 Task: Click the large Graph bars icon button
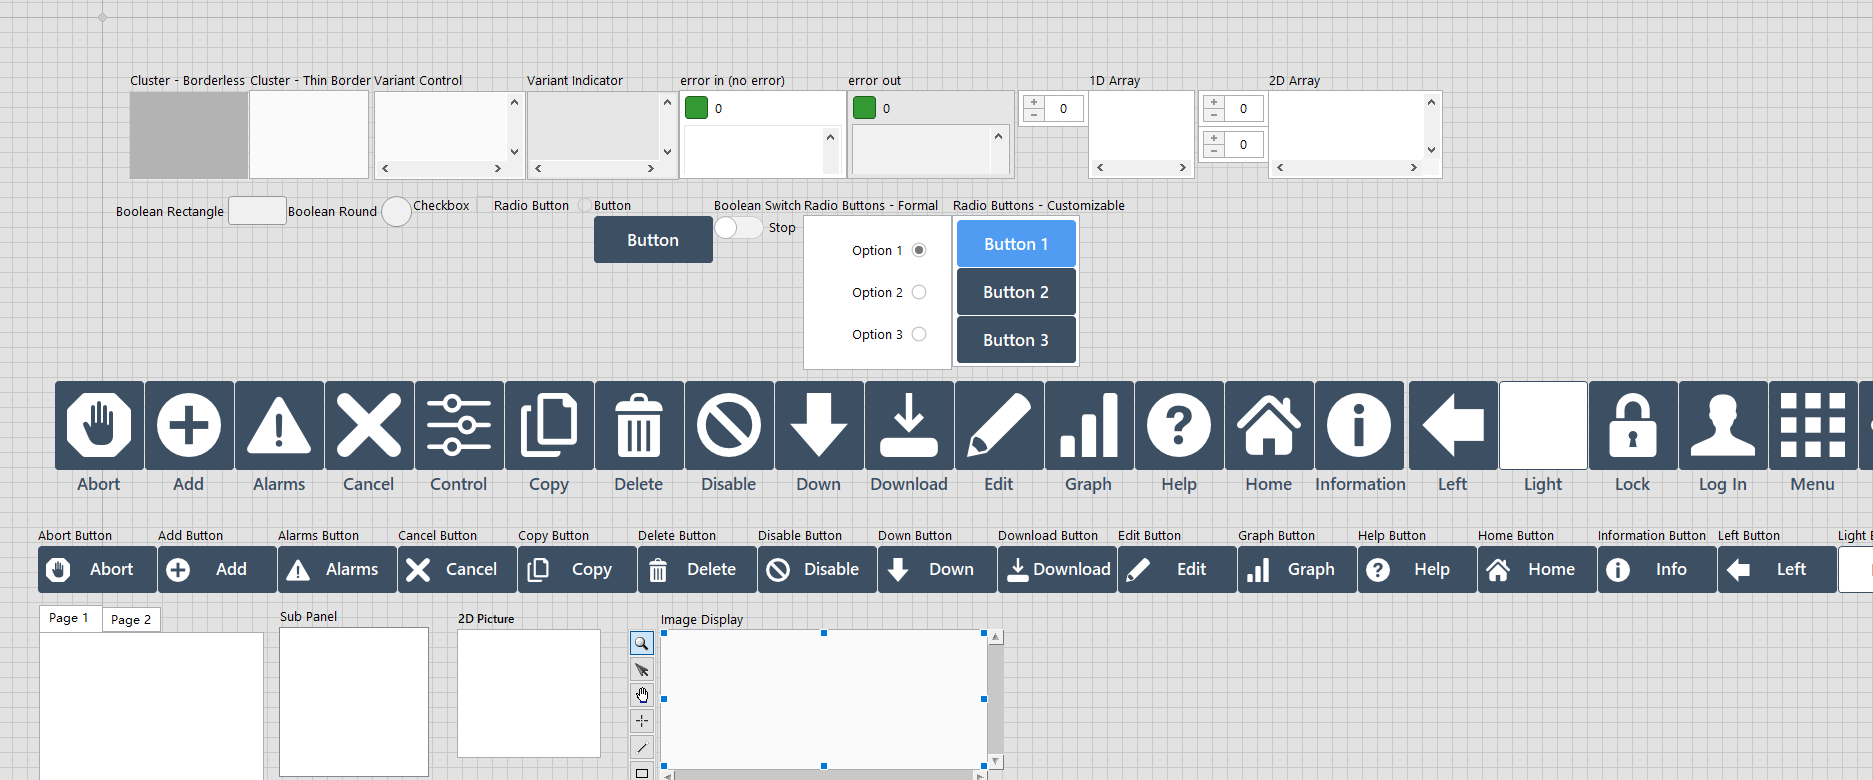[1089, 425]
